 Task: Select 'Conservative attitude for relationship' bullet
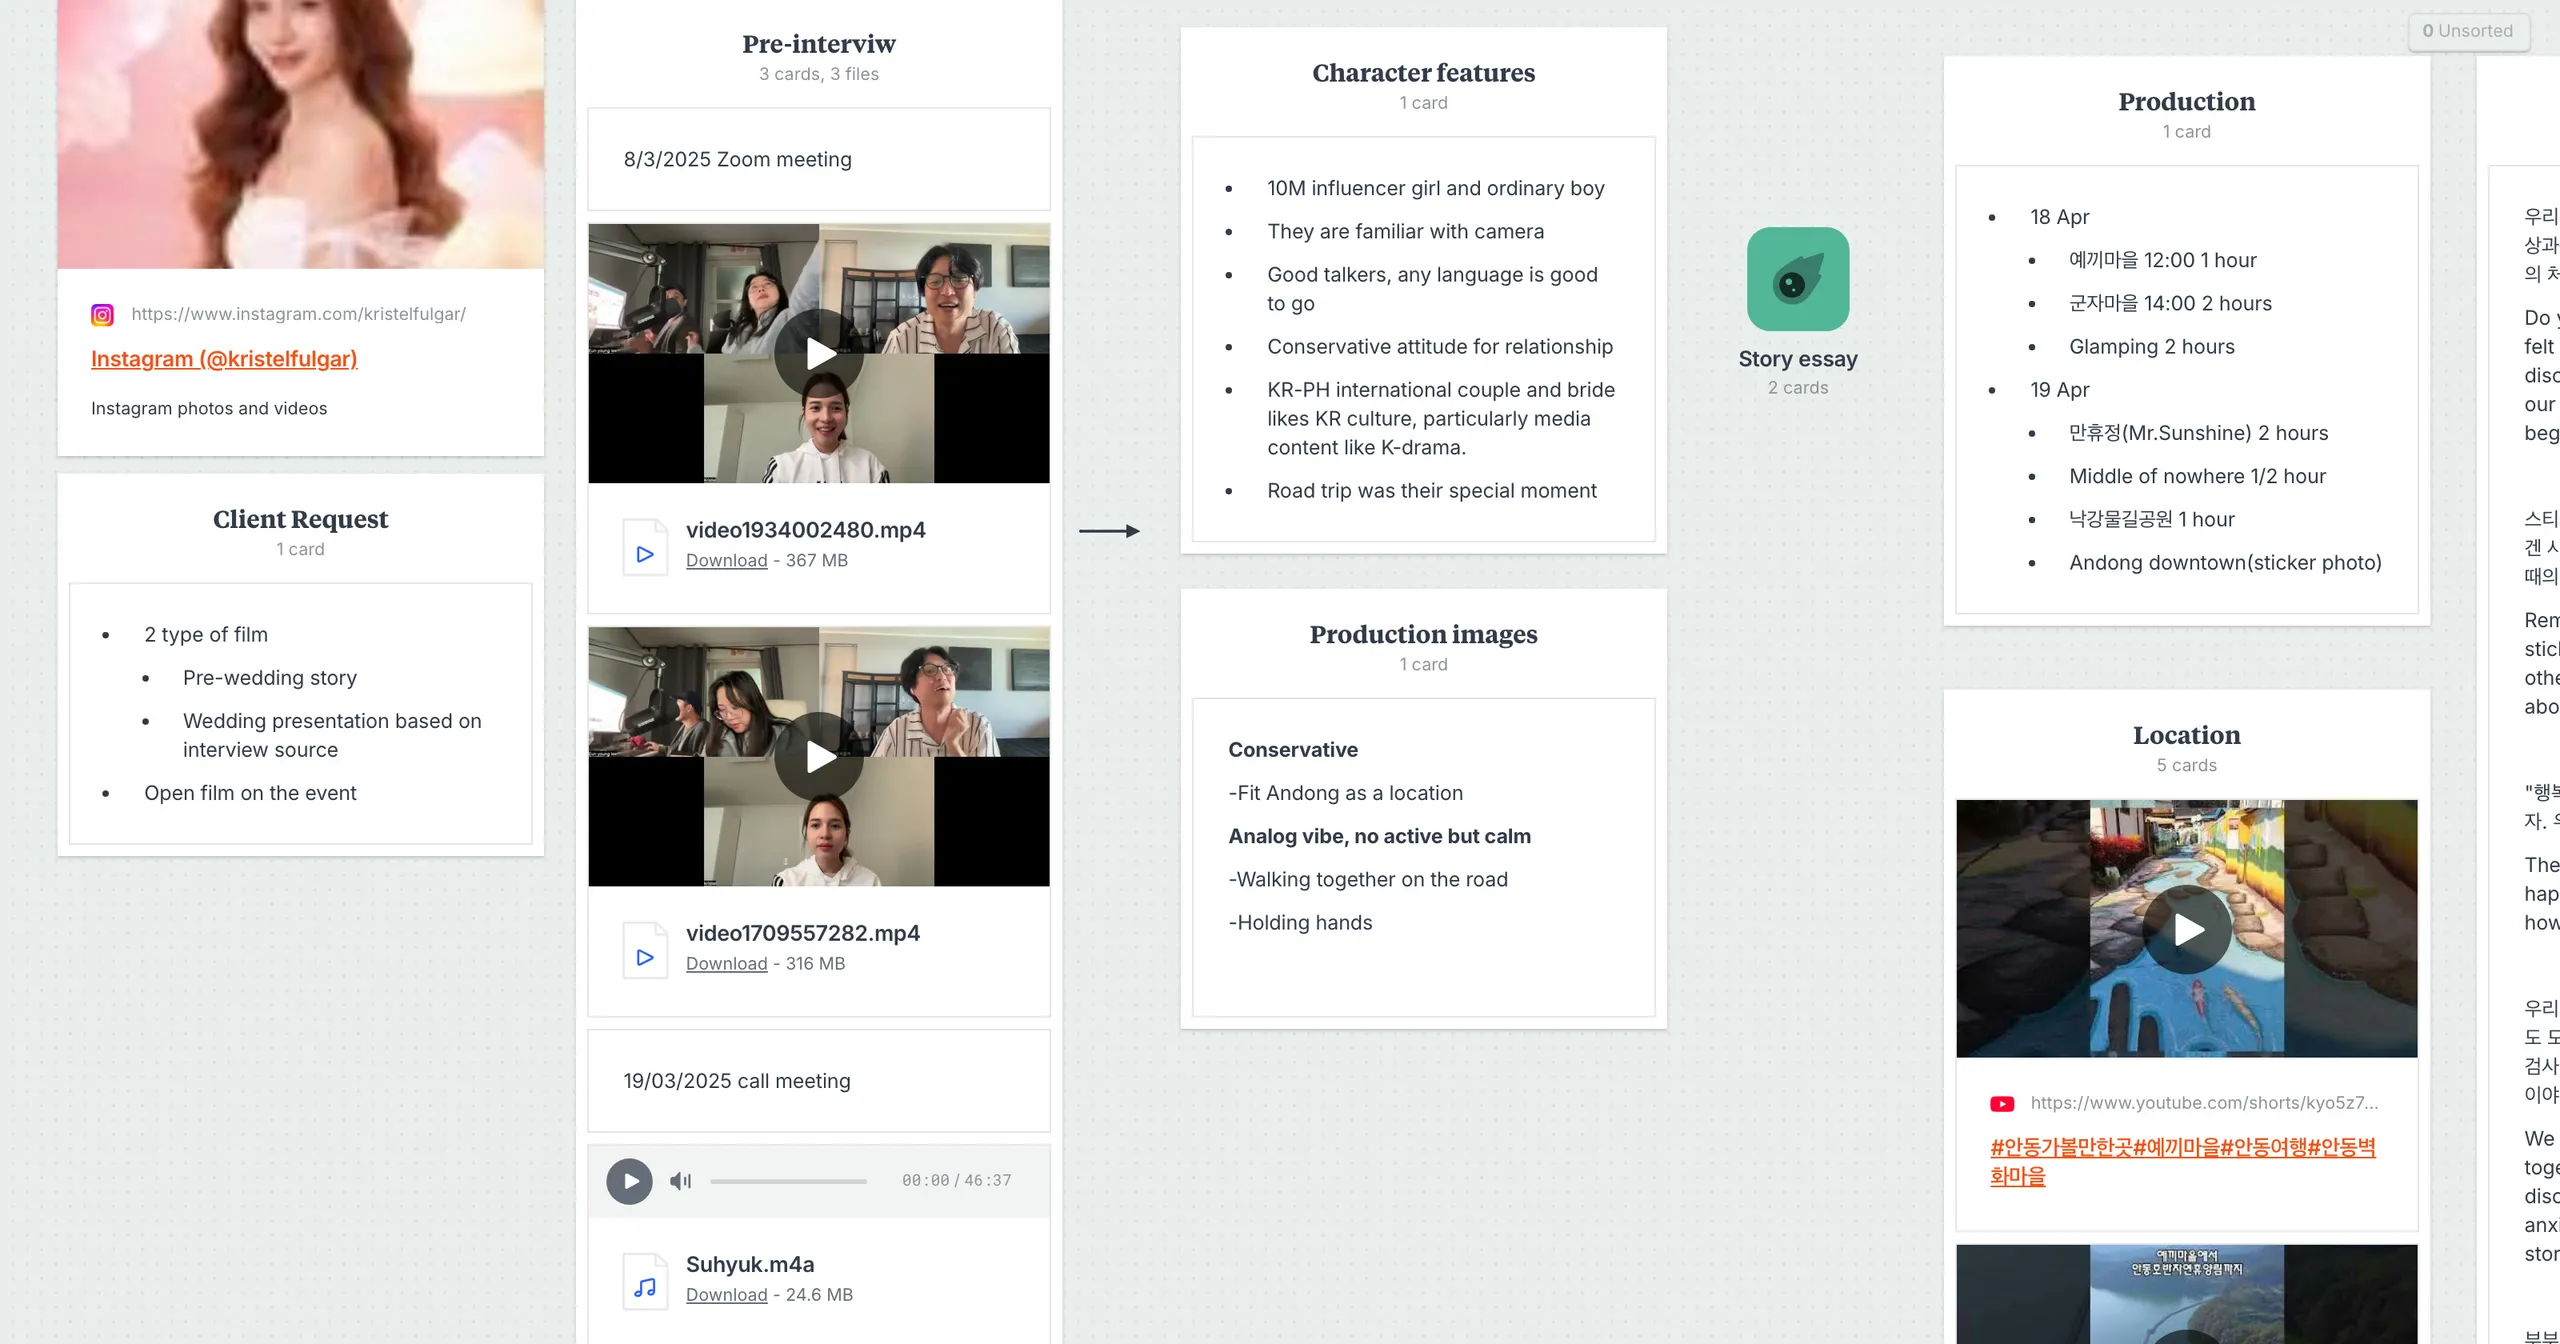pyautogui.click(x=1439, y=347)
